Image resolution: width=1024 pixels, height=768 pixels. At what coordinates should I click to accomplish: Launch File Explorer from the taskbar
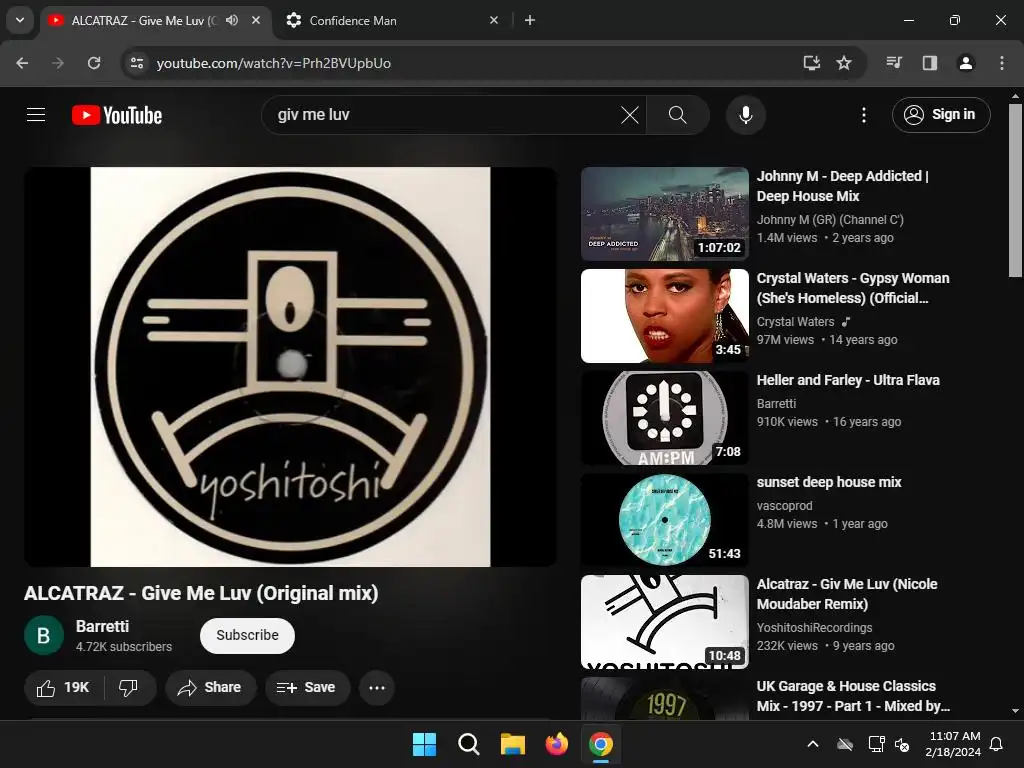(513, 744)
